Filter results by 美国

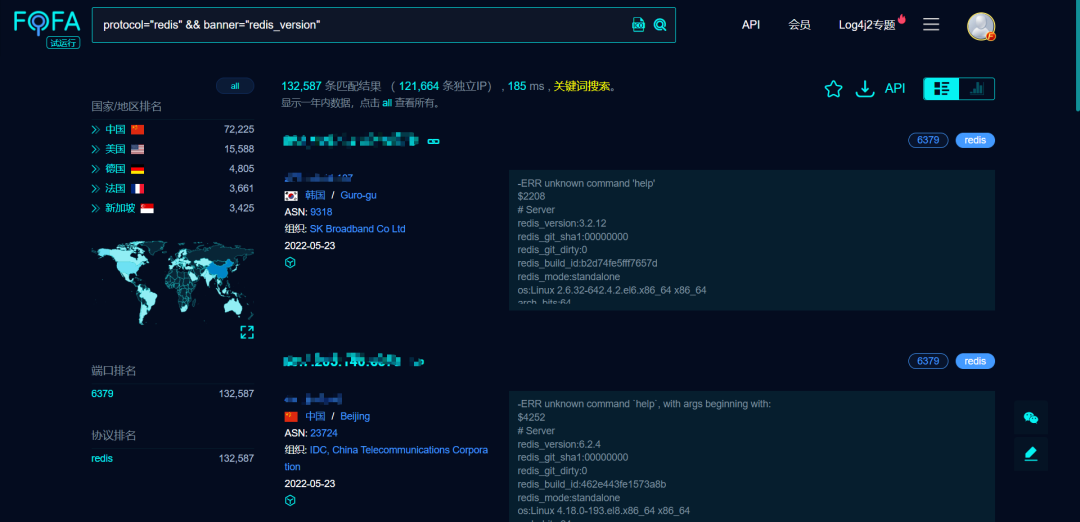pyautogui.click(x=115, y=149)
